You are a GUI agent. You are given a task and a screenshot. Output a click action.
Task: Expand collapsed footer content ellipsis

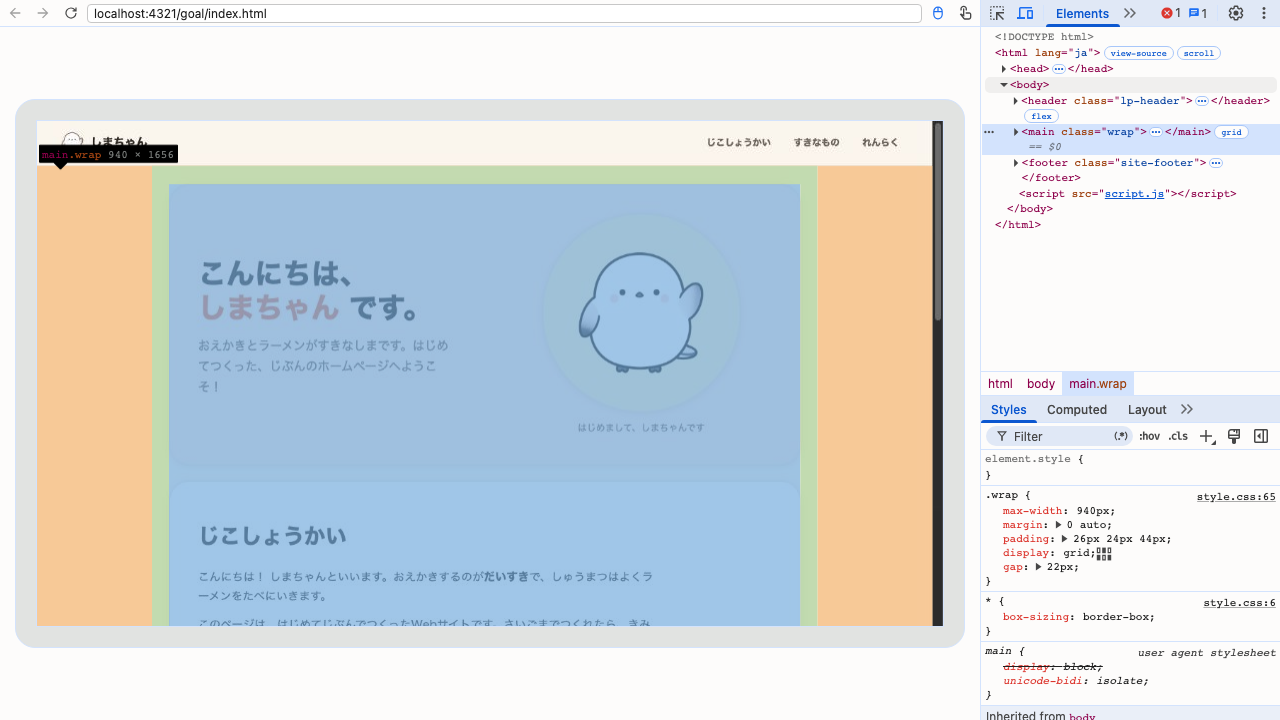tap(1216, 163)
